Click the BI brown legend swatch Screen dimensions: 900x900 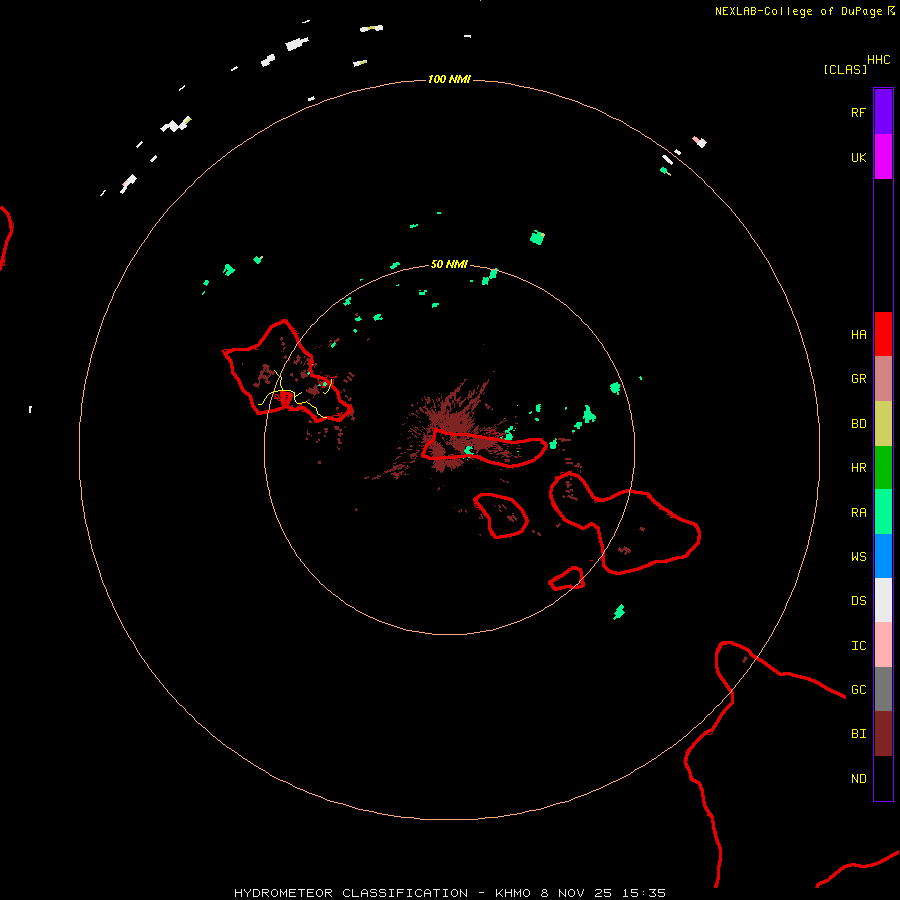[883, 734]
